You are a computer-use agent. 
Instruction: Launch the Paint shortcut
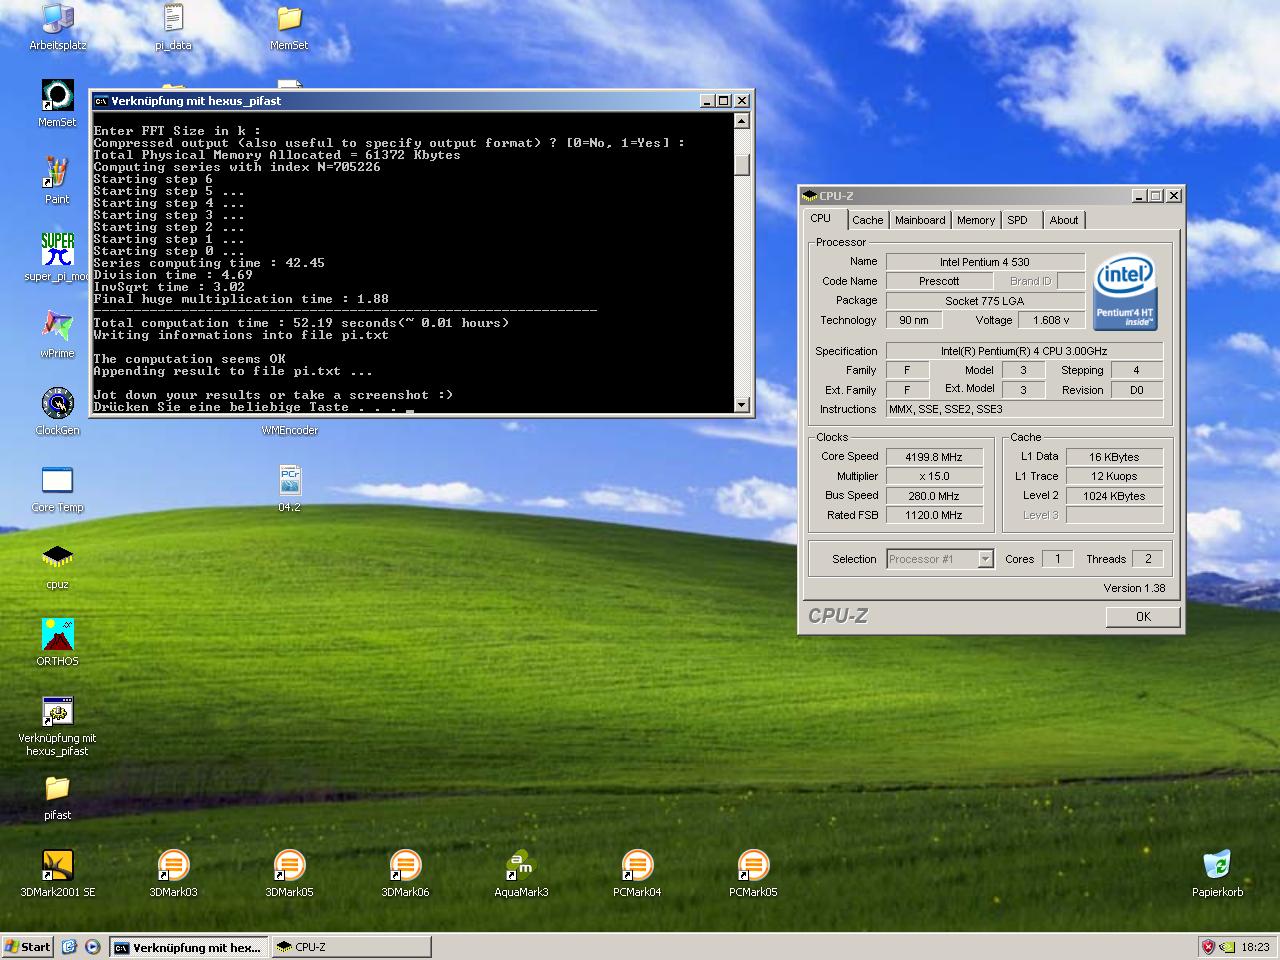pyautogui.click(x=57, y=172)
